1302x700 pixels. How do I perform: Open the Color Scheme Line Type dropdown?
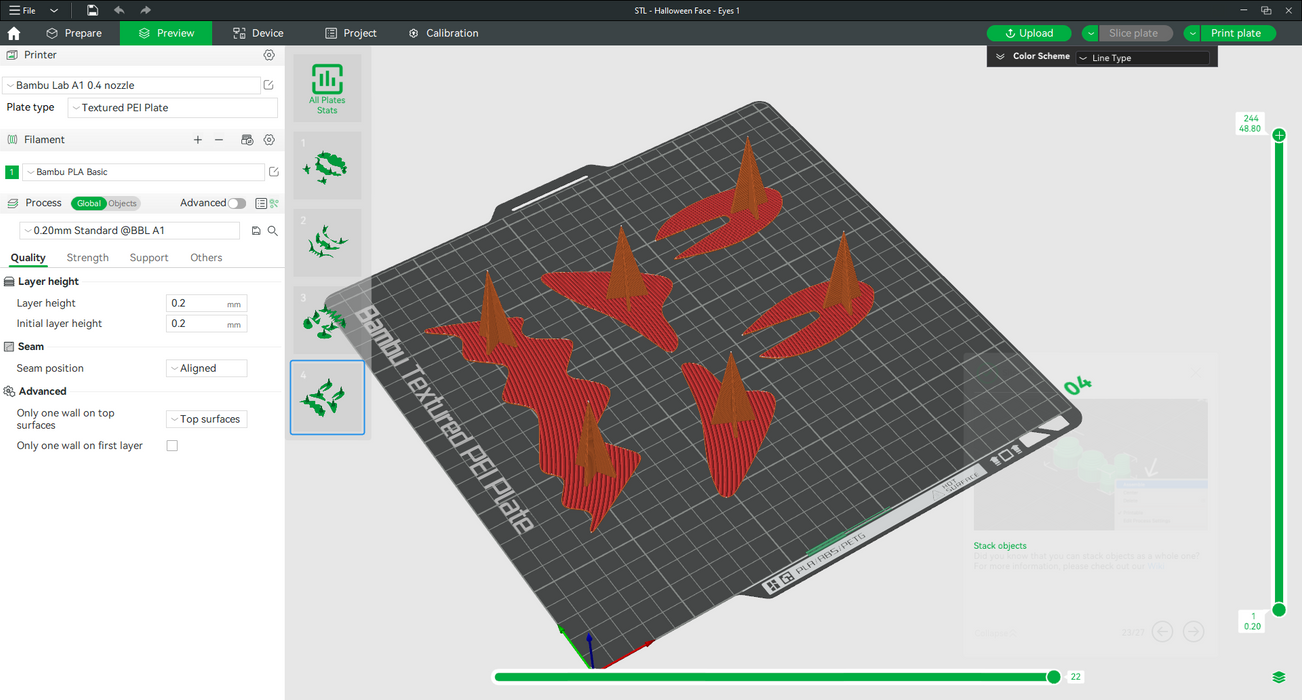1142,58
